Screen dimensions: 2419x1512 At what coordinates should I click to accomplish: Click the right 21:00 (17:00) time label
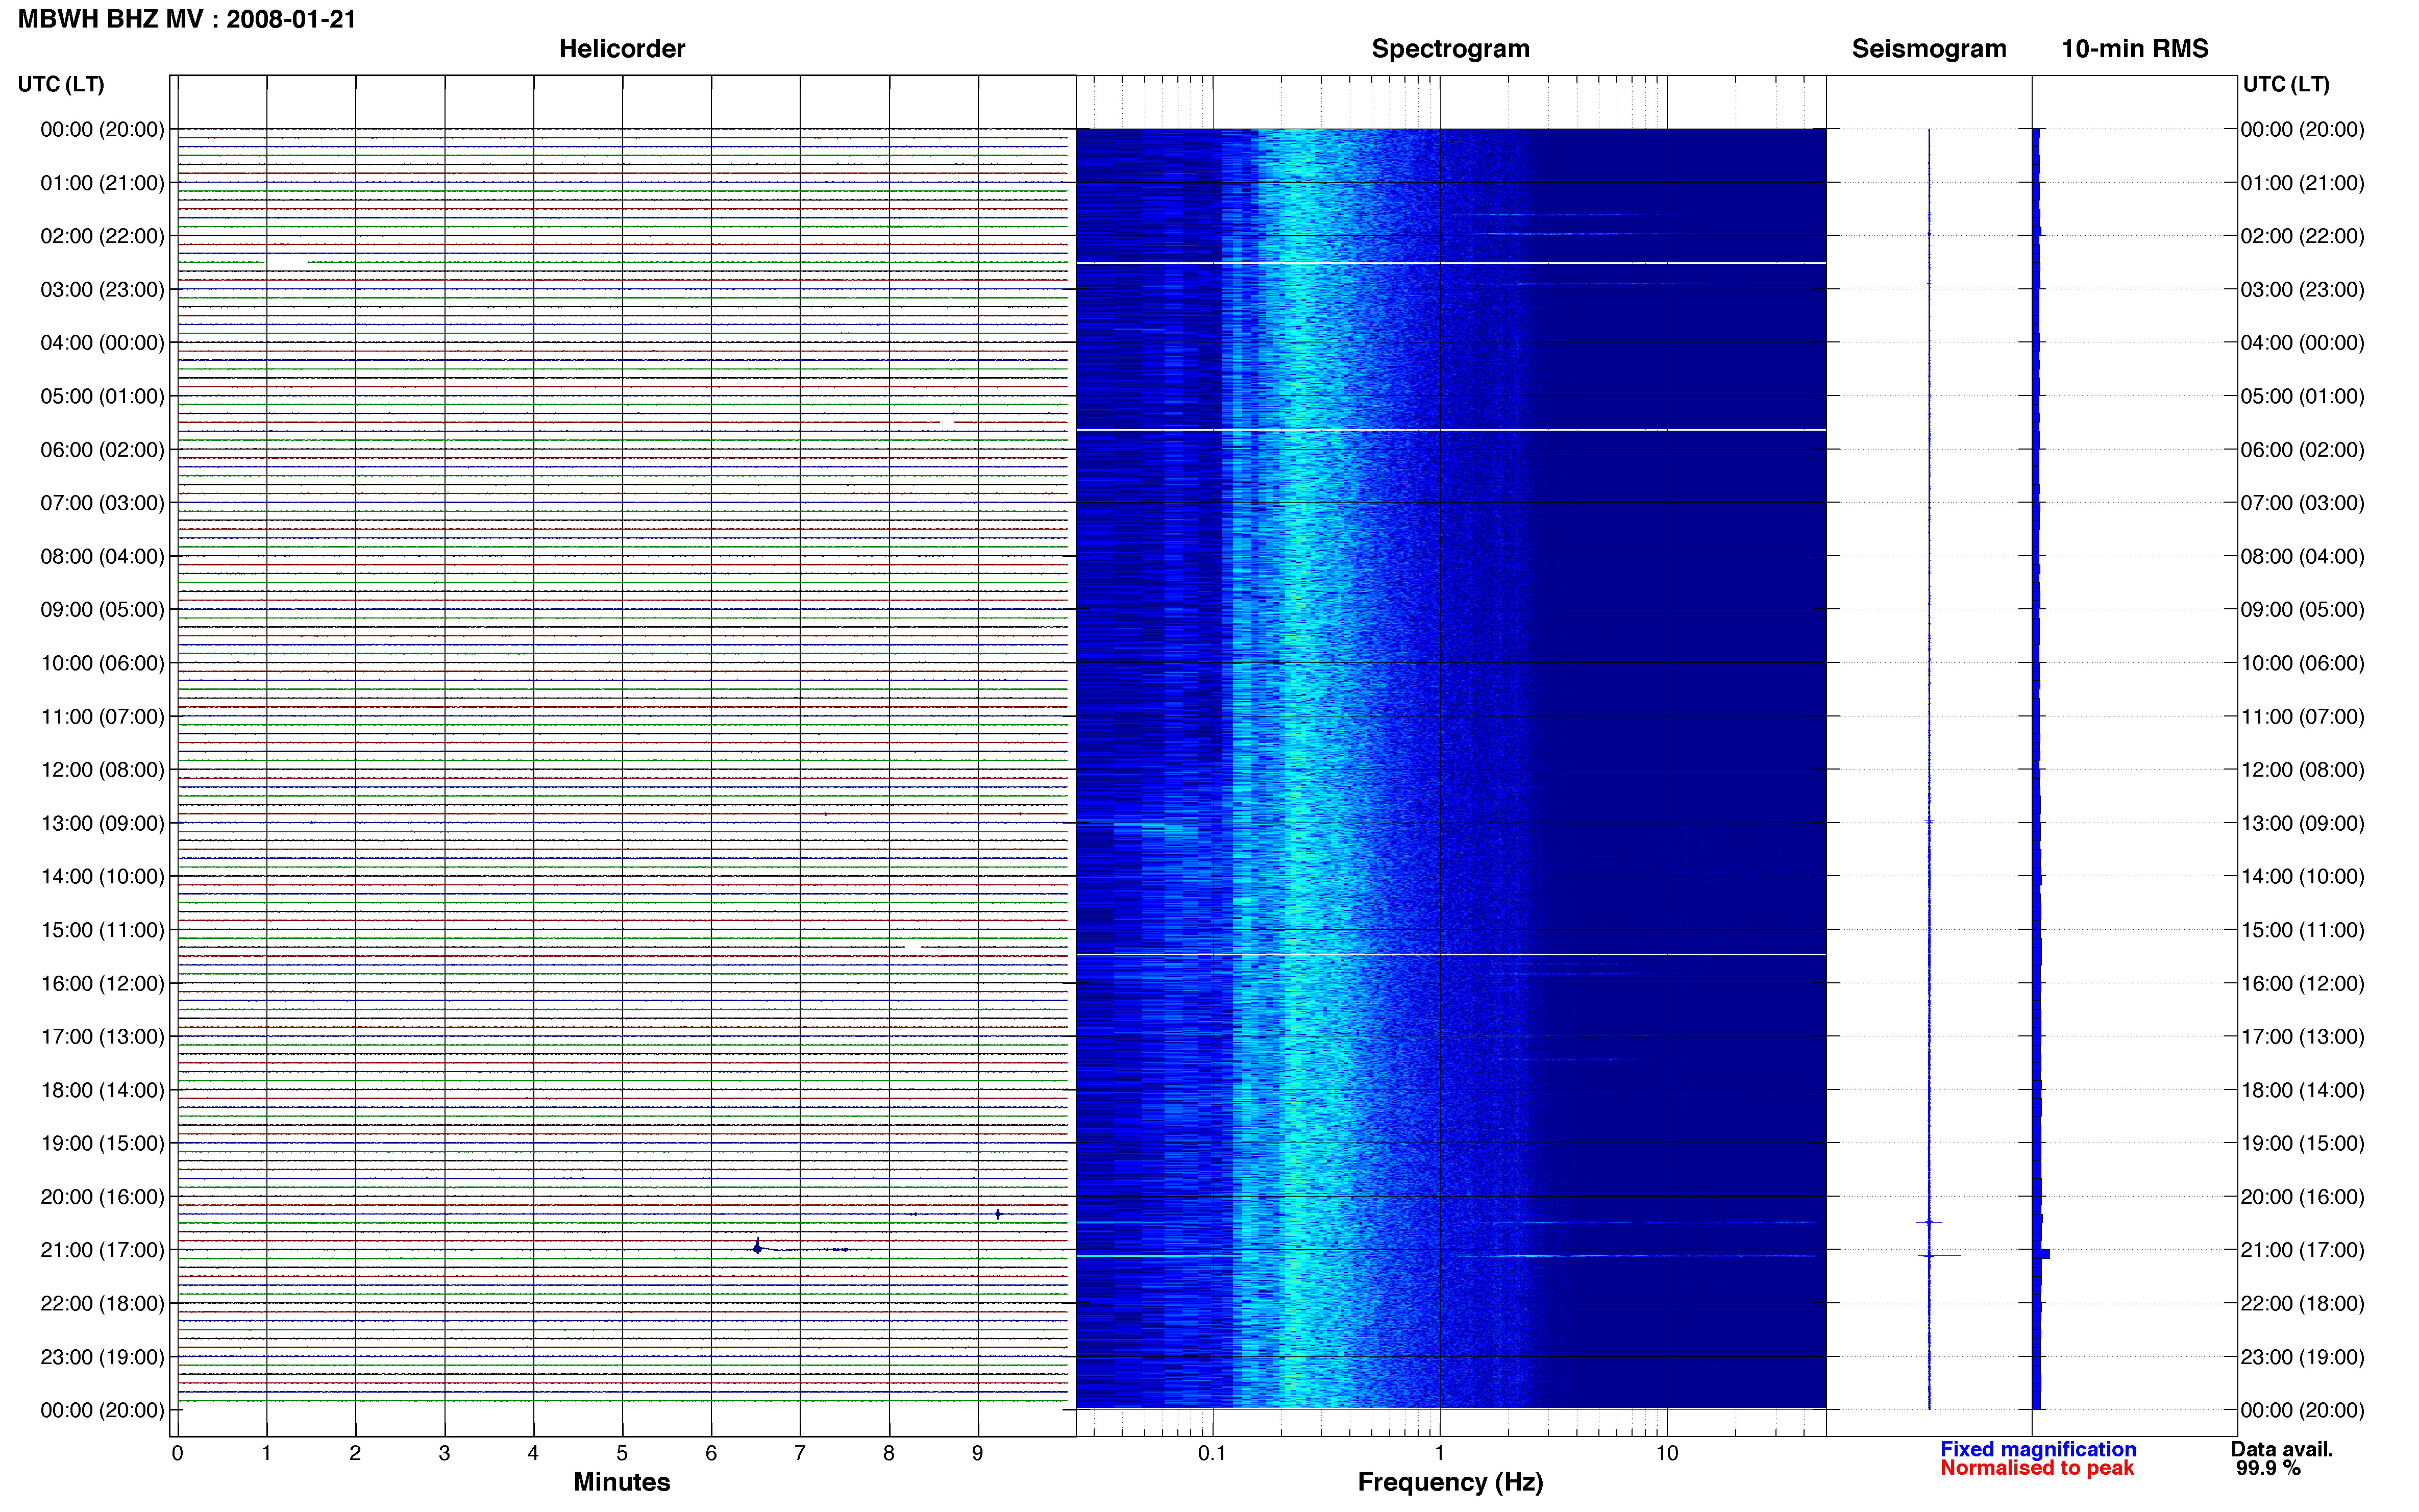tap(2302, 1250)
